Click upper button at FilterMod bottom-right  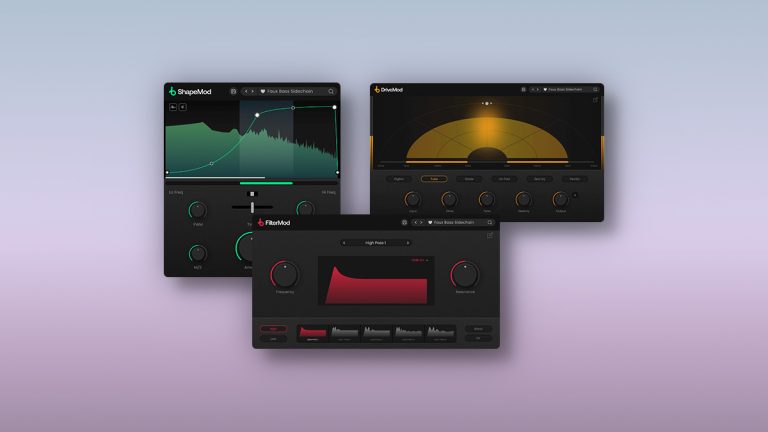click(479, 329)
